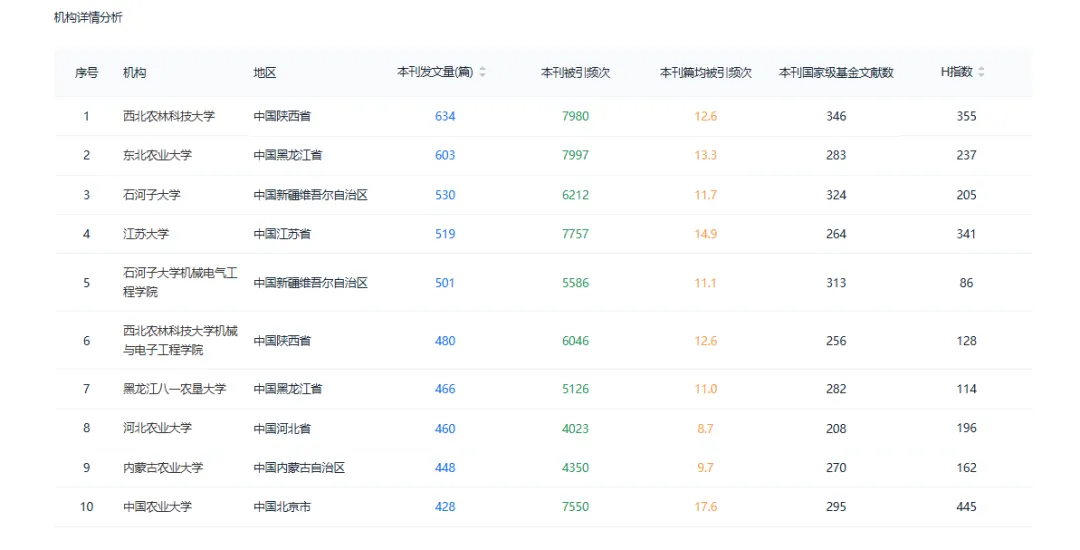This screenshot has height=550, width=1080.
Task: Click the 机构 column header
Action: click(134, 72)
